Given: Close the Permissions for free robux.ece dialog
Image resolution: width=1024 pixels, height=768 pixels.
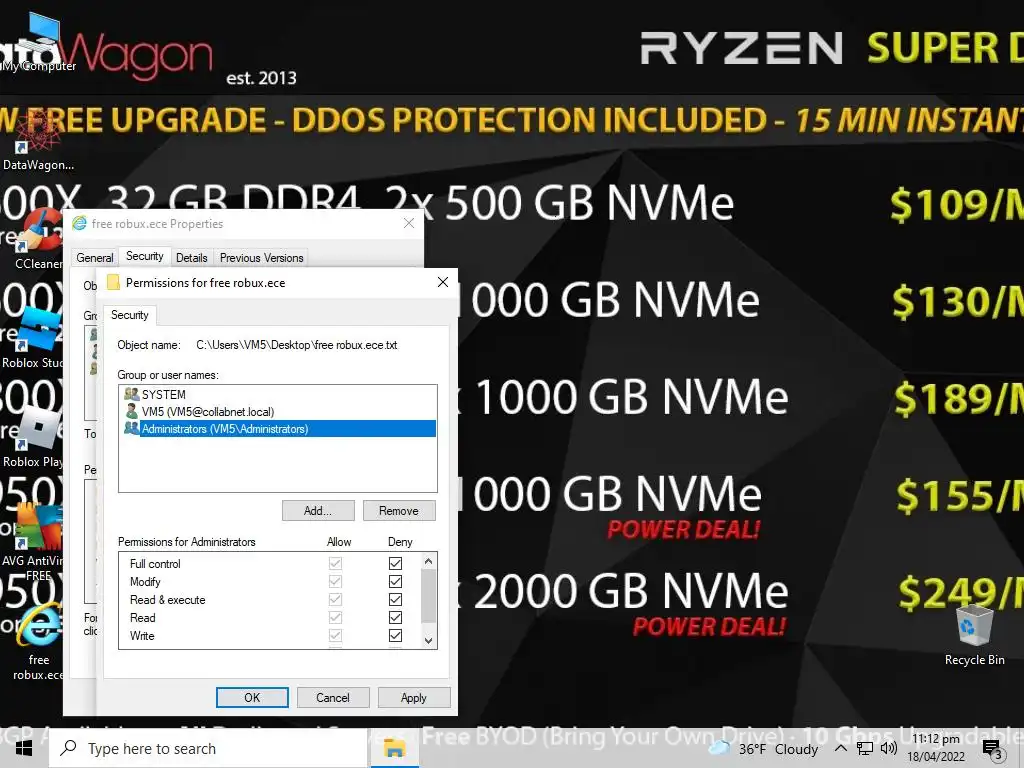Looking at the screenshot, I should [x=443, y=282].
